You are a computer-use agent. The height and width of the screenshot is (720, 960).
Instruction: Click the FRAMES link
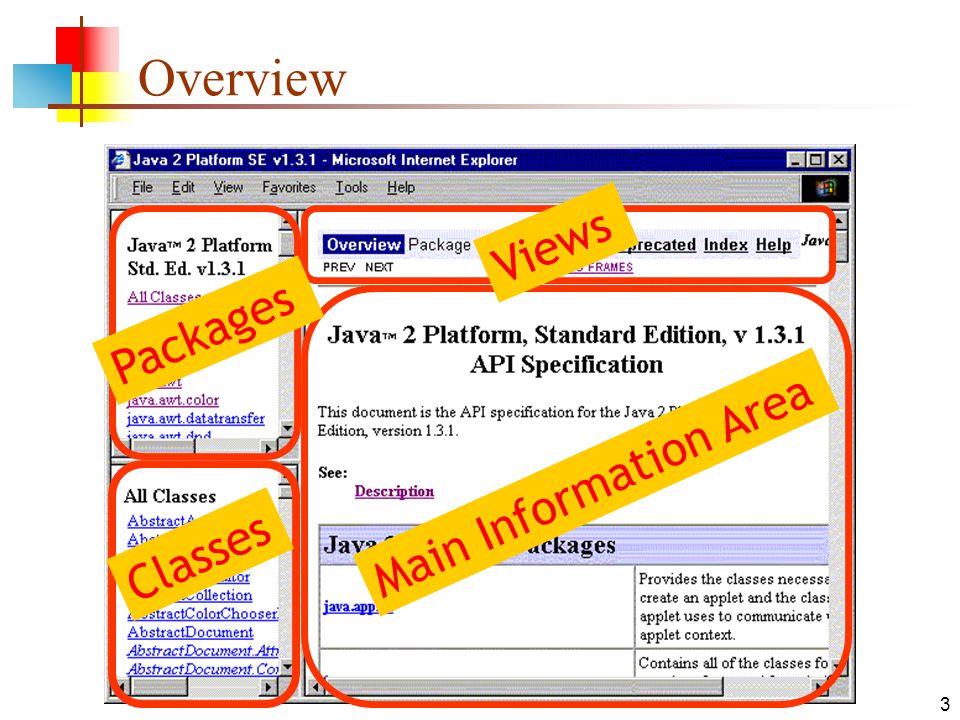click(x=610, y=267)
